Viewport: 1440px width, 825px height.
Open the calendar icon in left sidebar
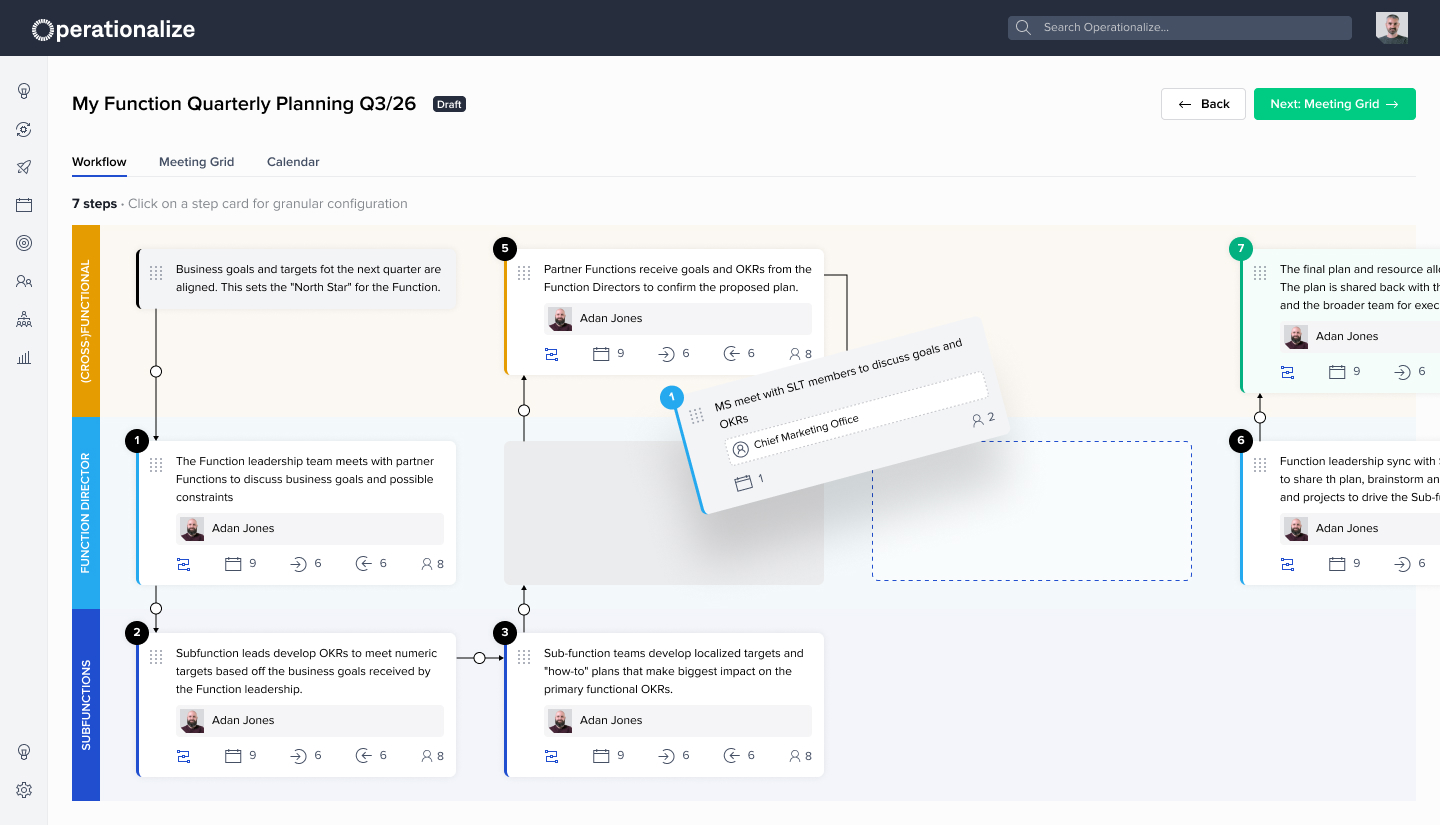click(24, 205)
